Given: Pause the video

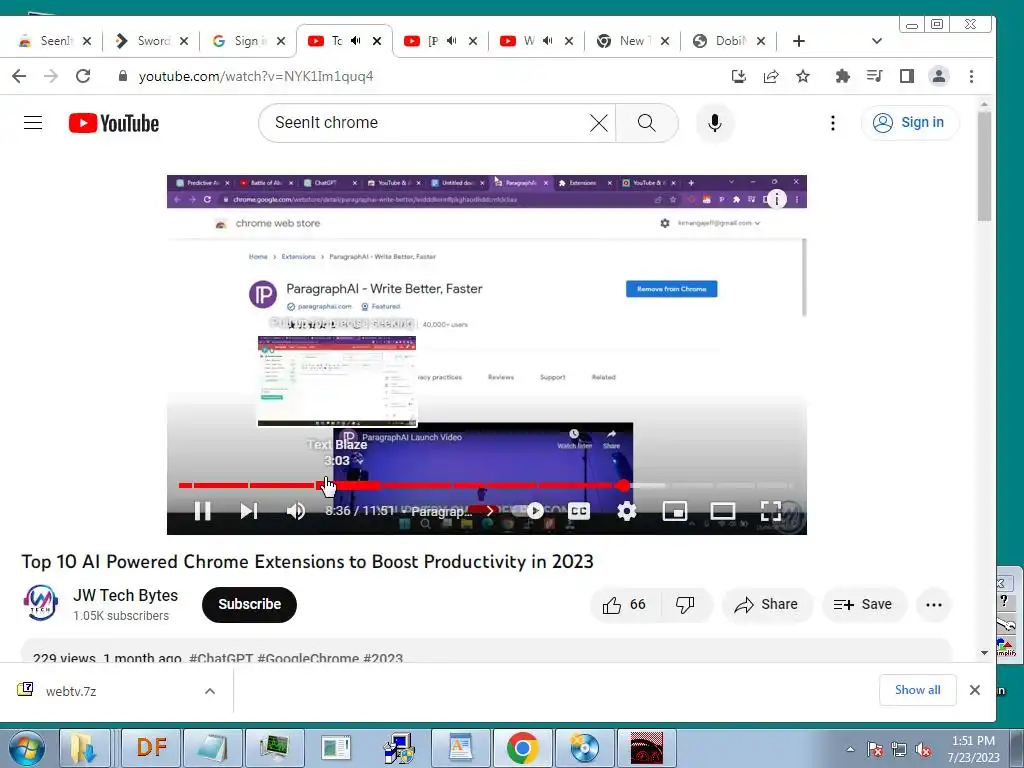Looking at the screenshot, I should [x=202, y=511].
